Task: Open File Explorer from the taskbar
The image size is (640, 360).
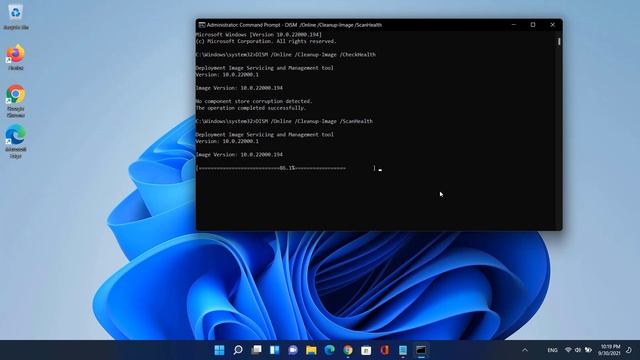Action: [311, 350]
